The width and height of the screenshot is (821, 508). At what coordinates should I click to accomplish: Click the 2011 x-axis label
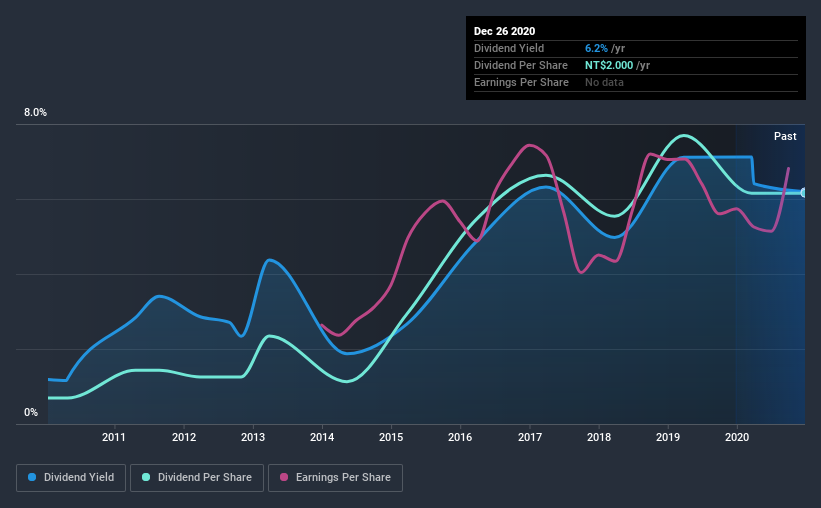point(114,437)
